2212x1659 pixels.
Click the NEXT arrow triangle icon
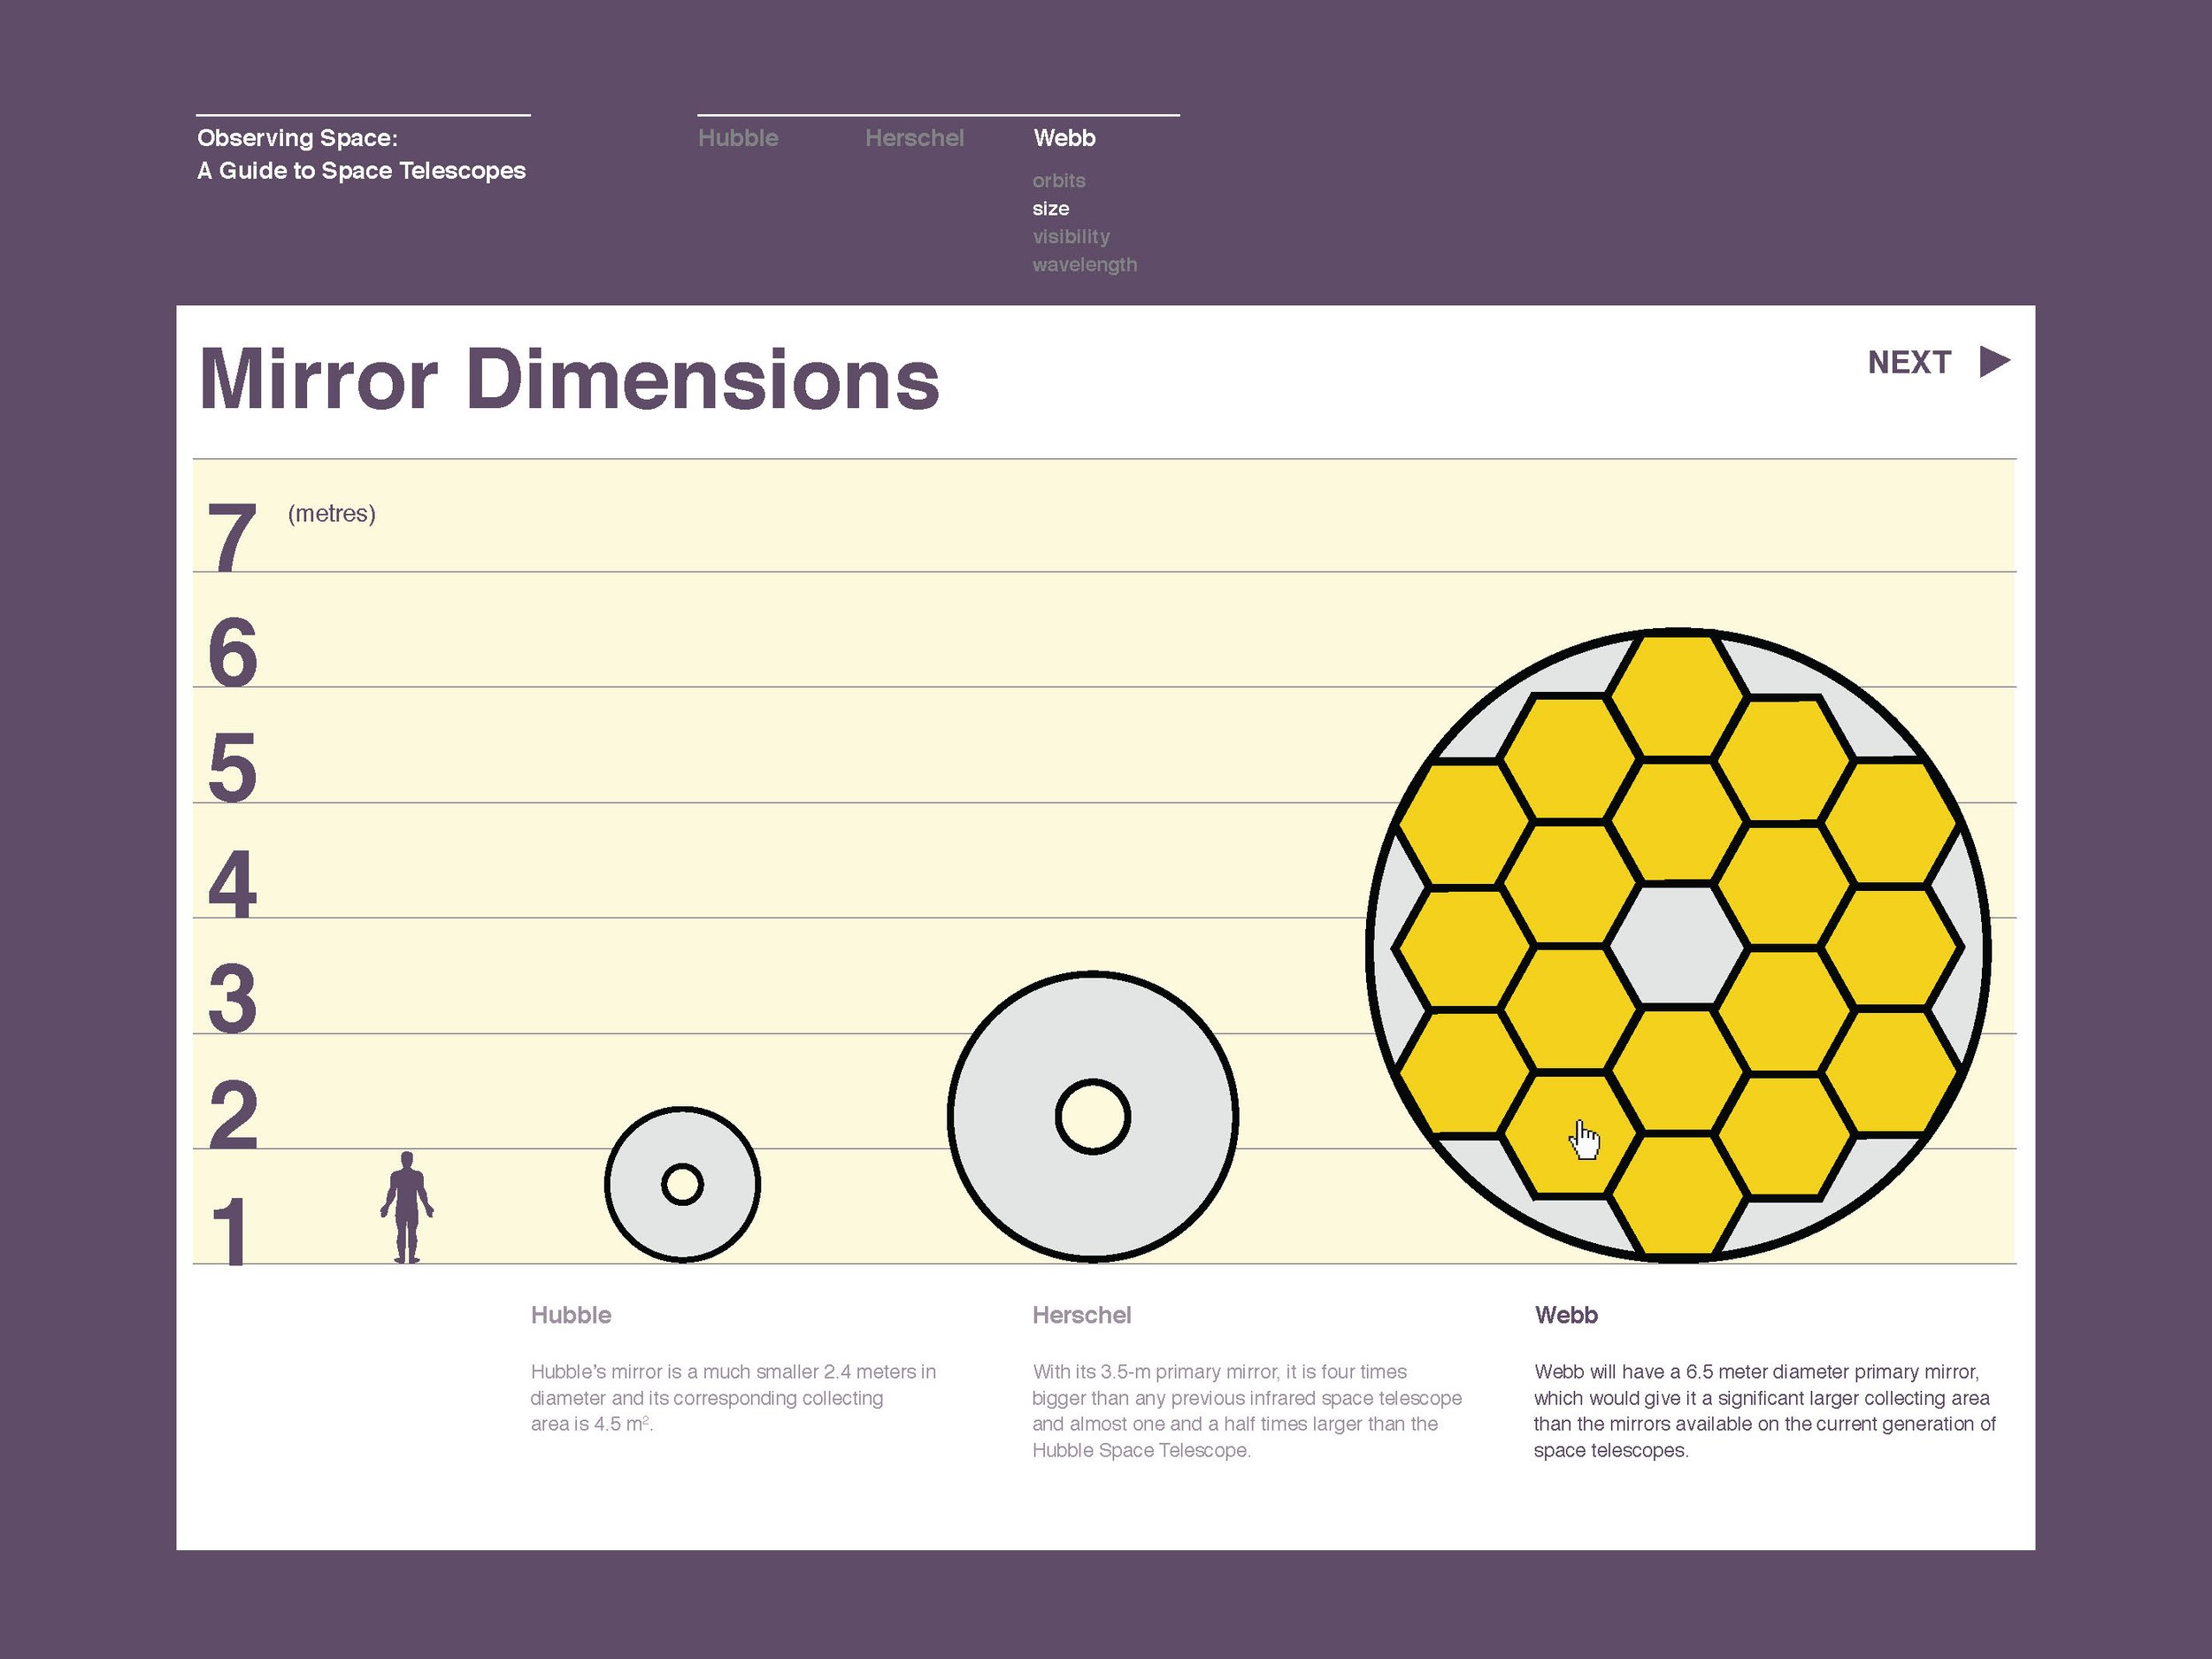1995,362
